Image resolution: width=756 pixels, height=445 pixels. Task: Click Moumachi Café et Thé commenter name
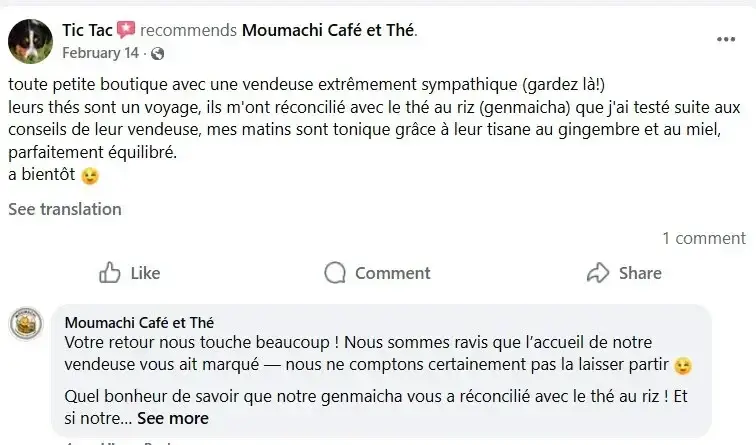pos(139,322)
